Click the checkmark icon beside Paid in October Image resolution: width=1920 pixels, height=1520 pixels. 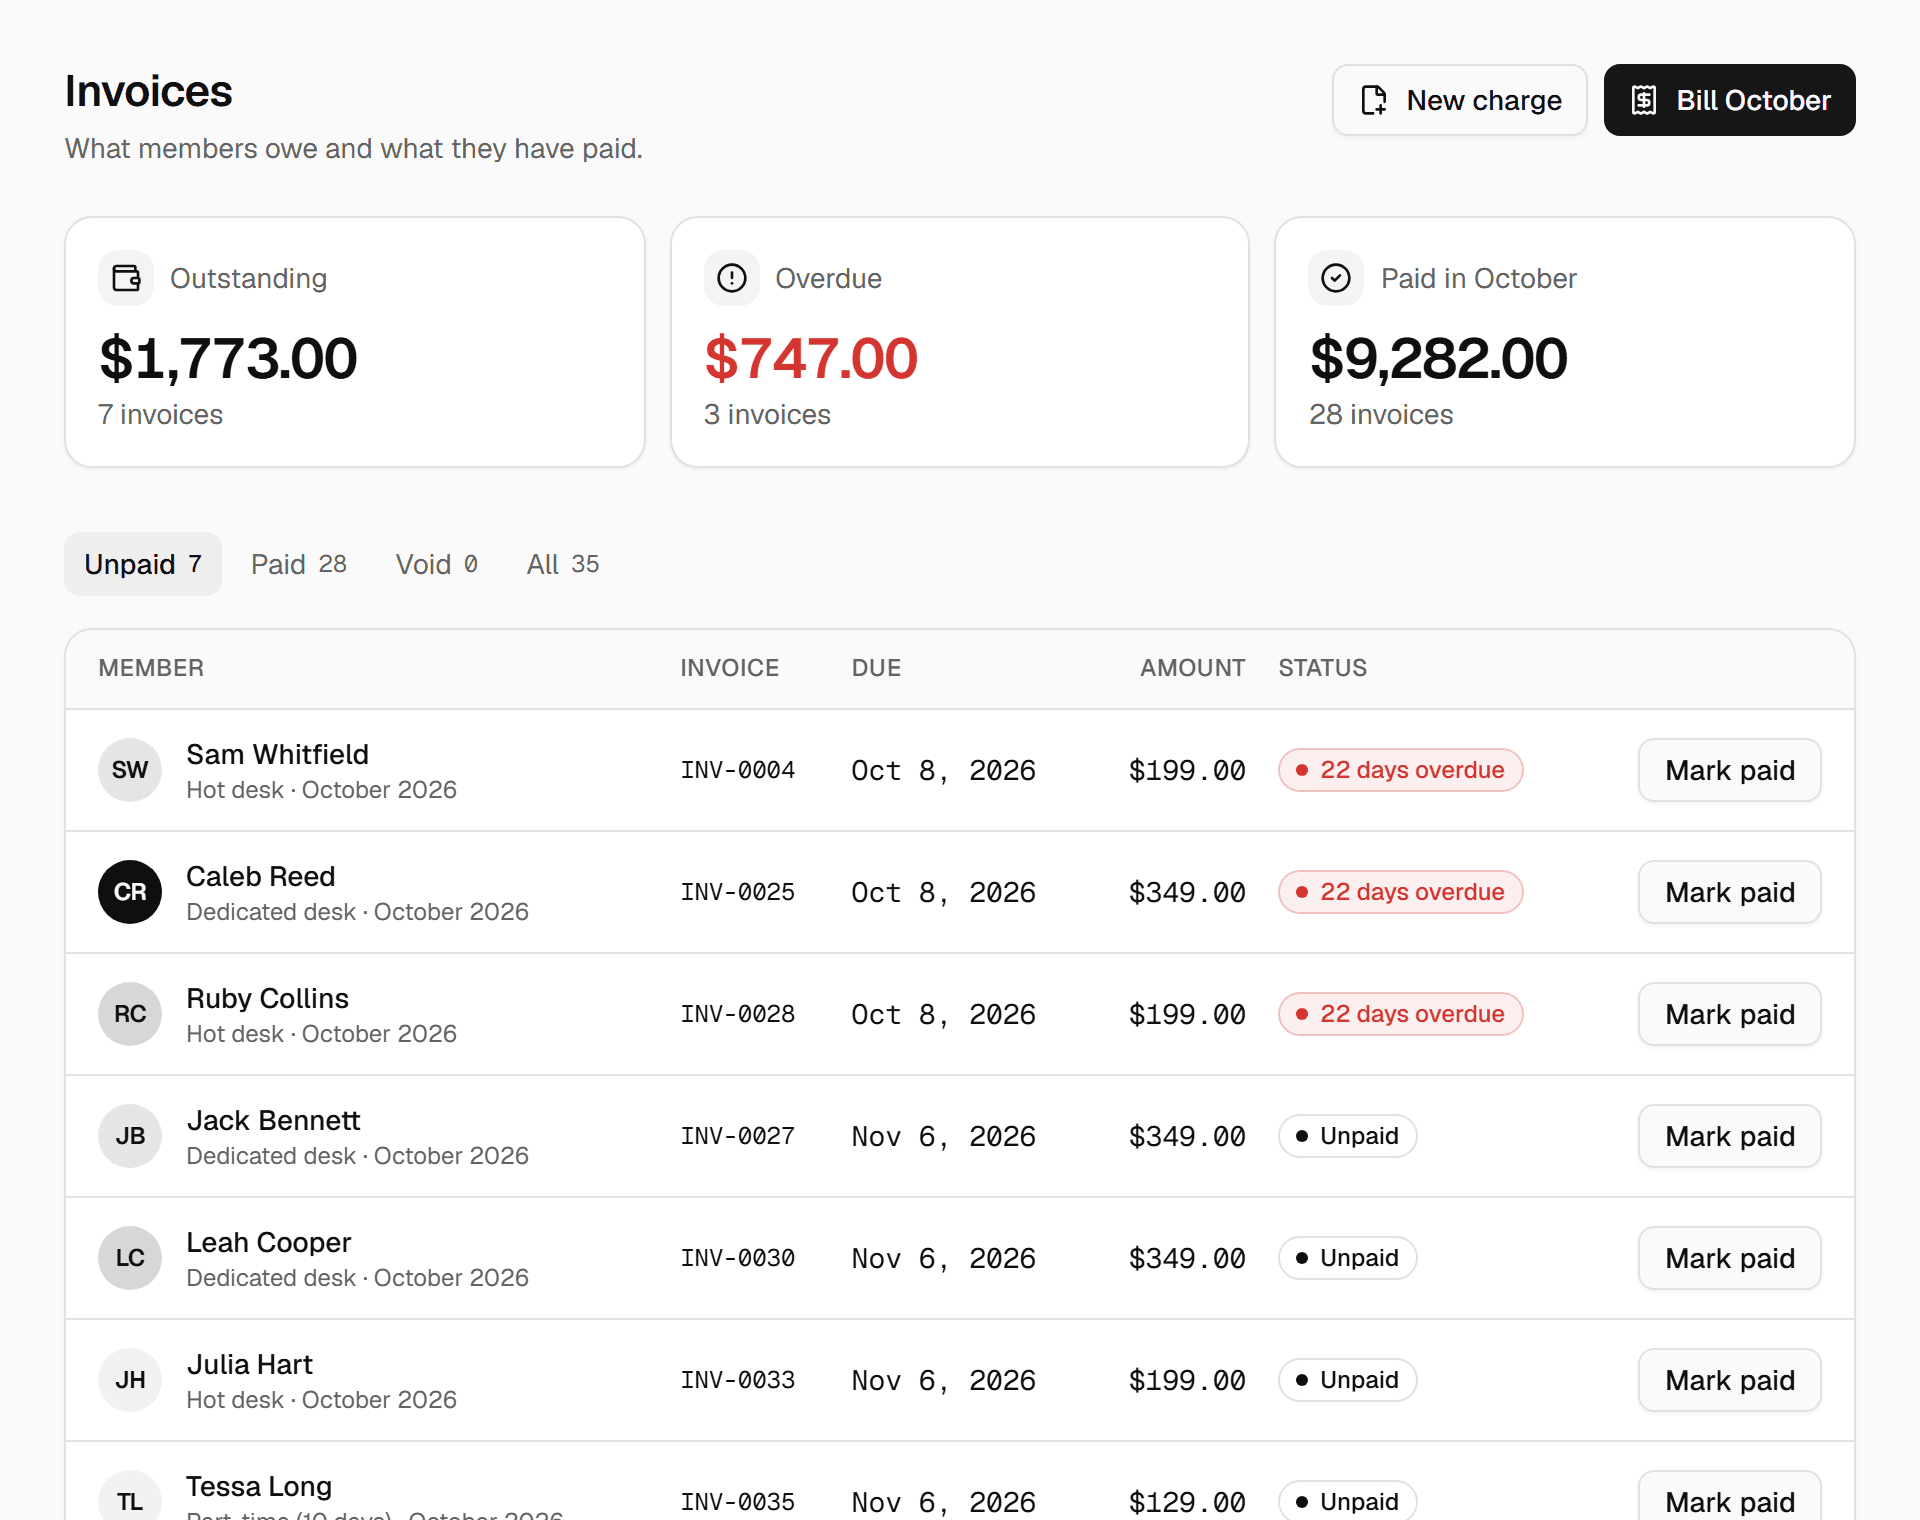coord(1336,278)
